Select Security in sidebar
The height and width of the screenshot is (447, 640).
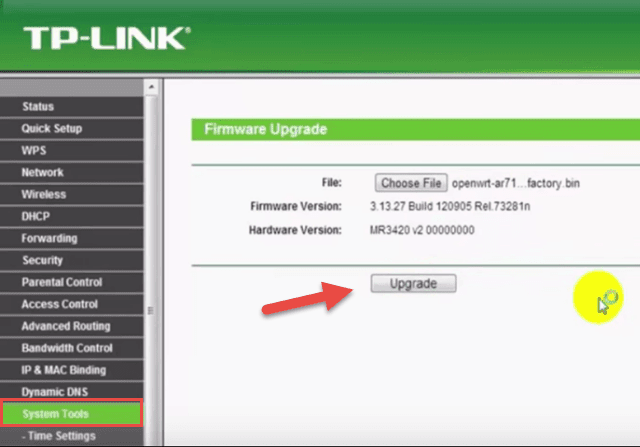[71, 260]
